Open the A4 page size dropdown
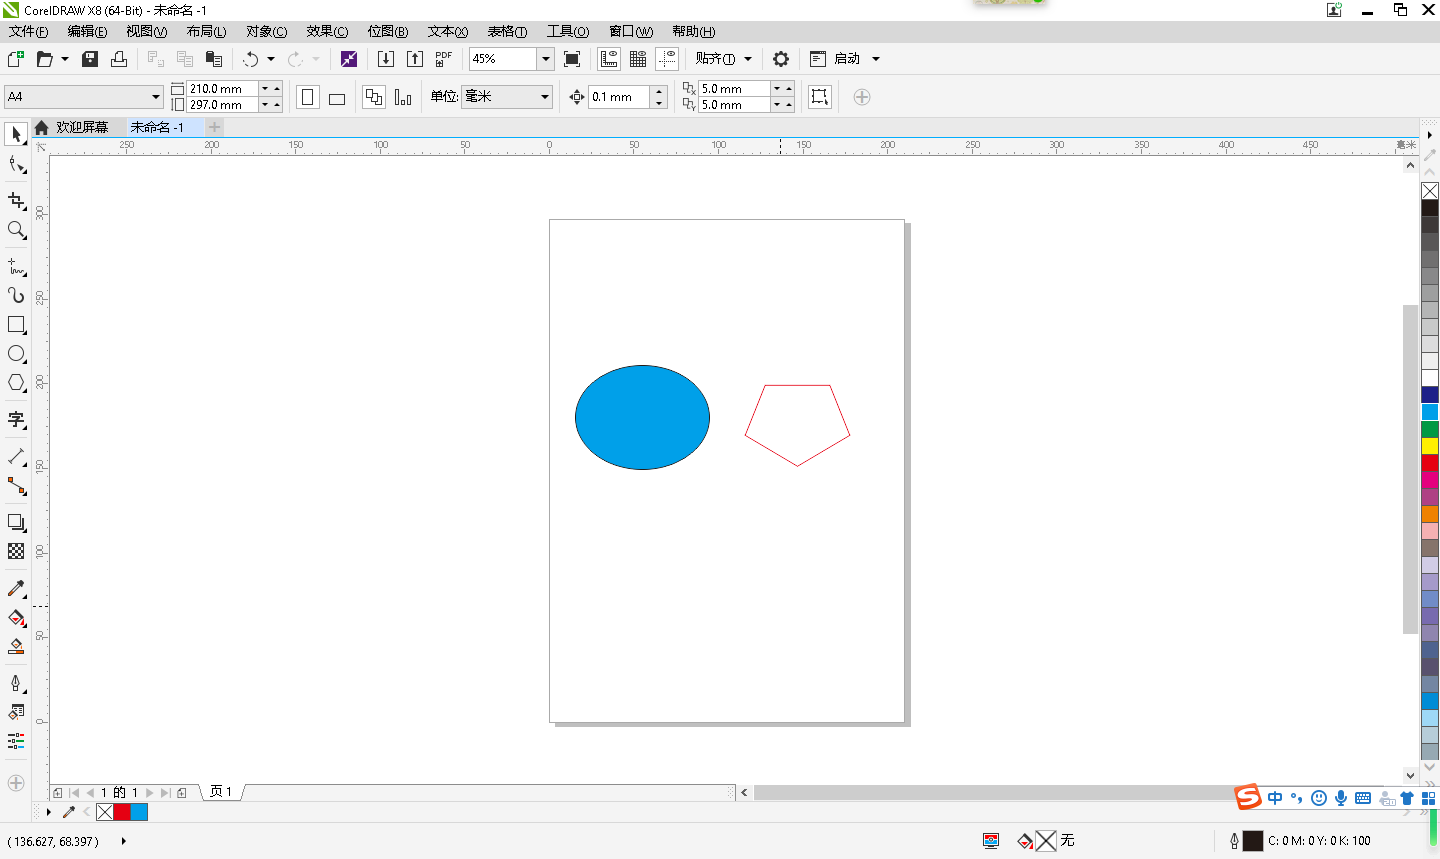 pyautogui.click(x=156, y=97)
